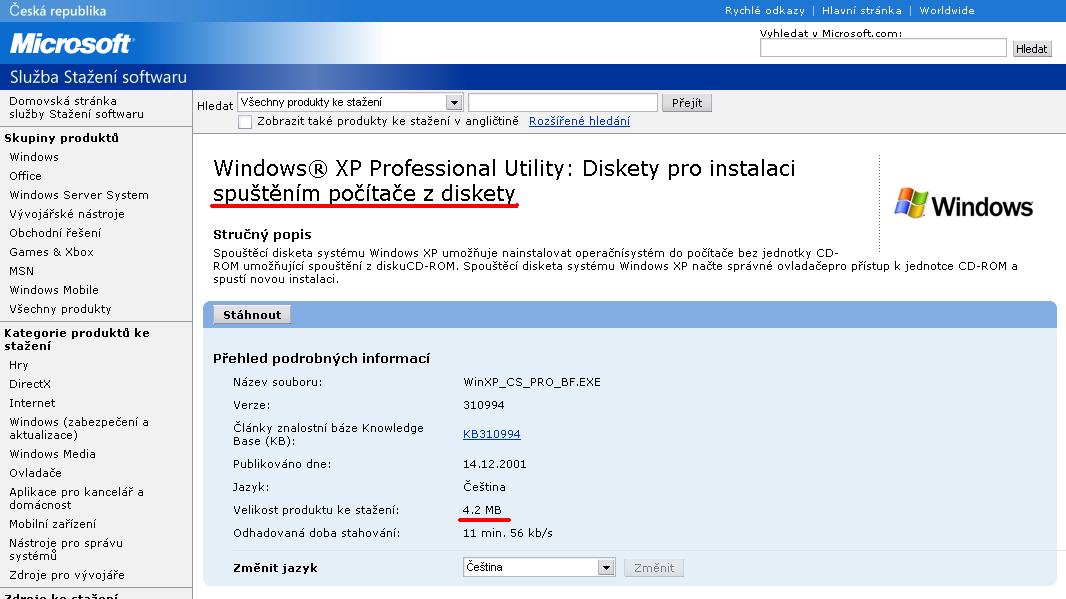This screenshot has height=599, width=1066.
Task: Click the publish date 14.12.2001
Action: (x=494, y=464)
